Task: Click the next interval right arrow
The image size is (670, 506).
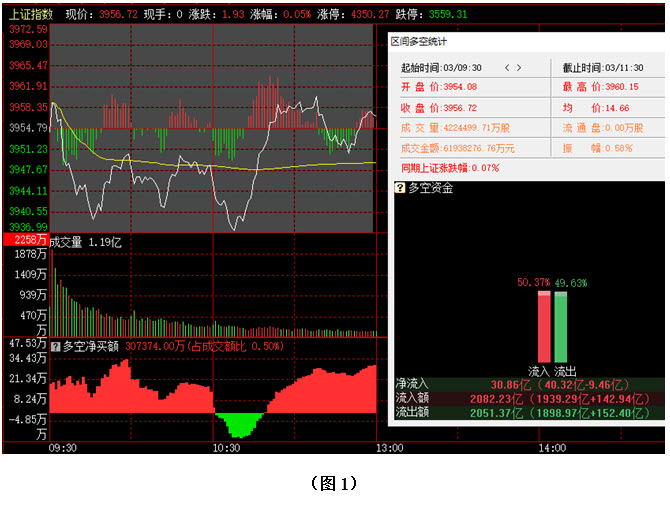Action: tap(520, 68)
